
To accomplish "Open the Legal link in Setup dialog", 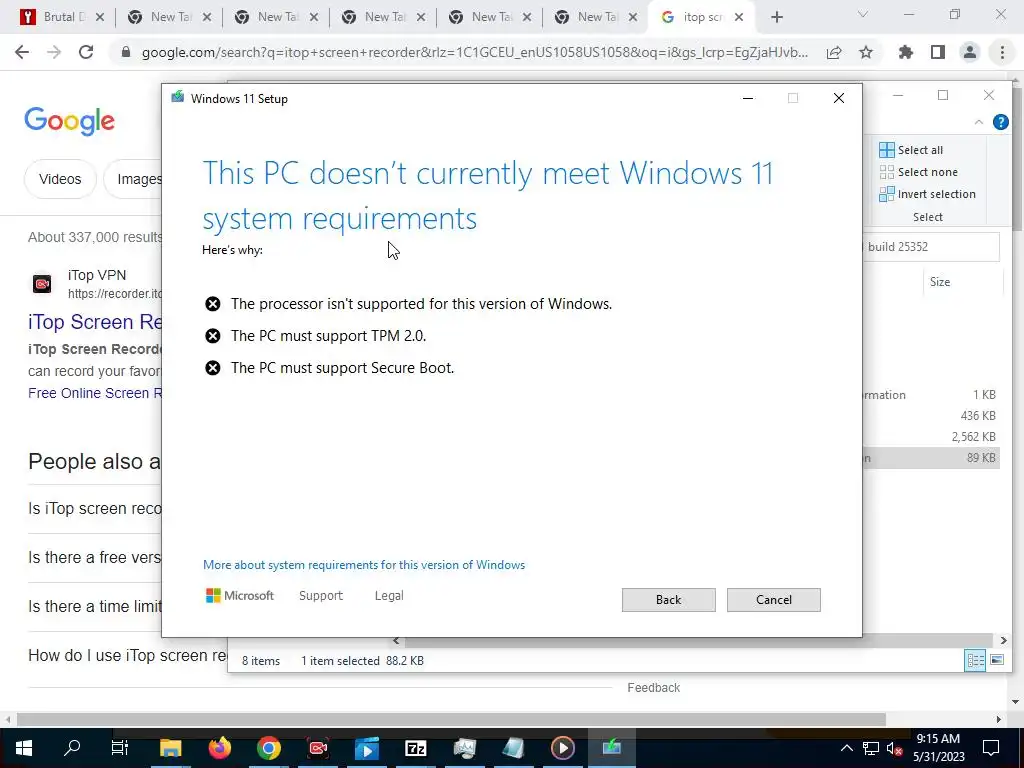I will (389, 596).
